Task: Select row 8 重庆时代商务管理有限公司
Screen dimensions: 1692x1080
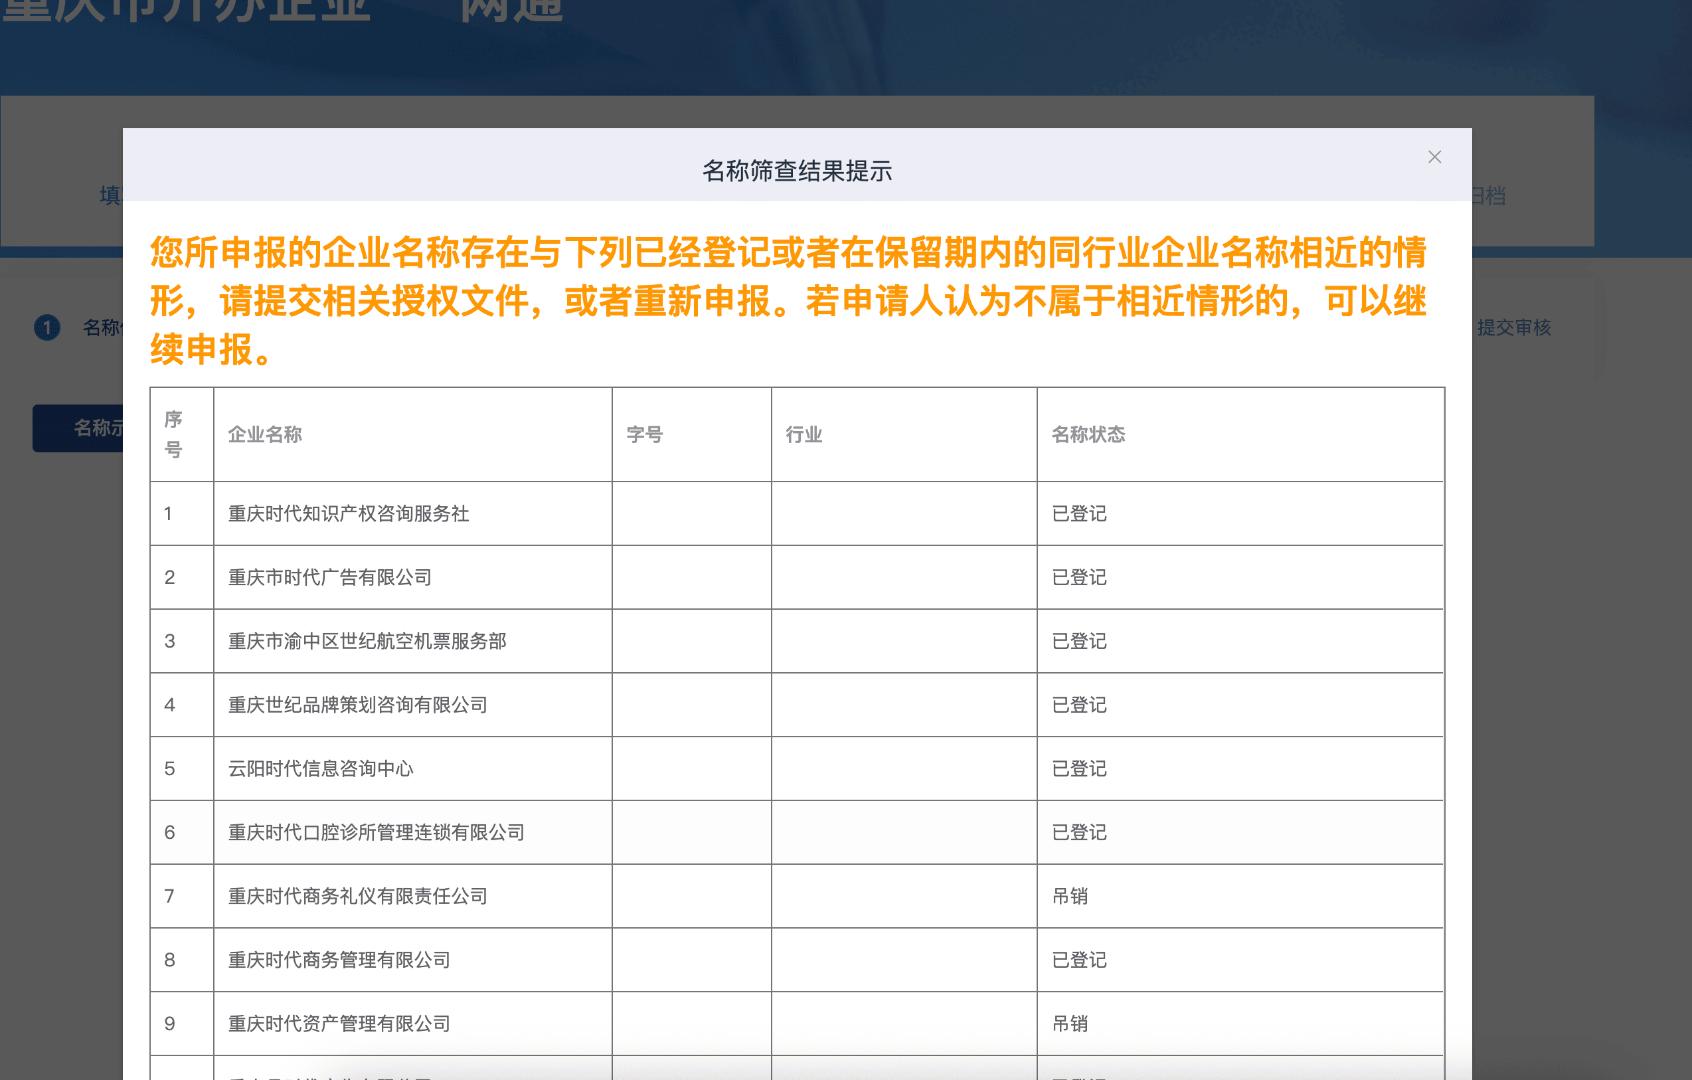Action: (x=337, y=960)
